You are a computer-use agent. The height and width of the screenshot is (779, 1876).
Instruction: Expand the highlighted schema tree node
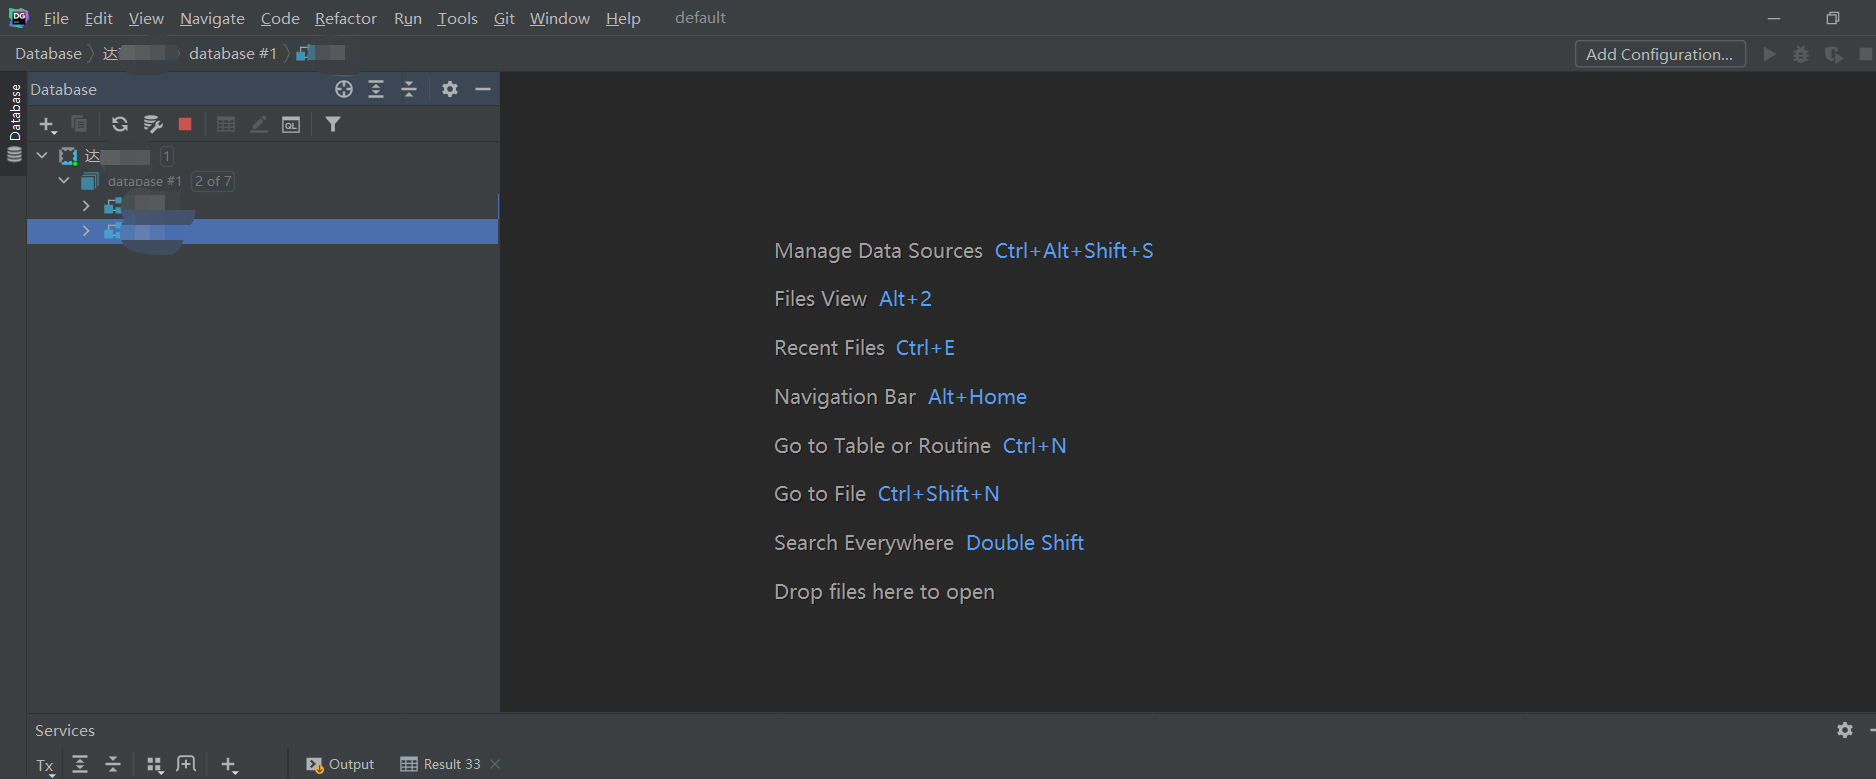point(86,231)
